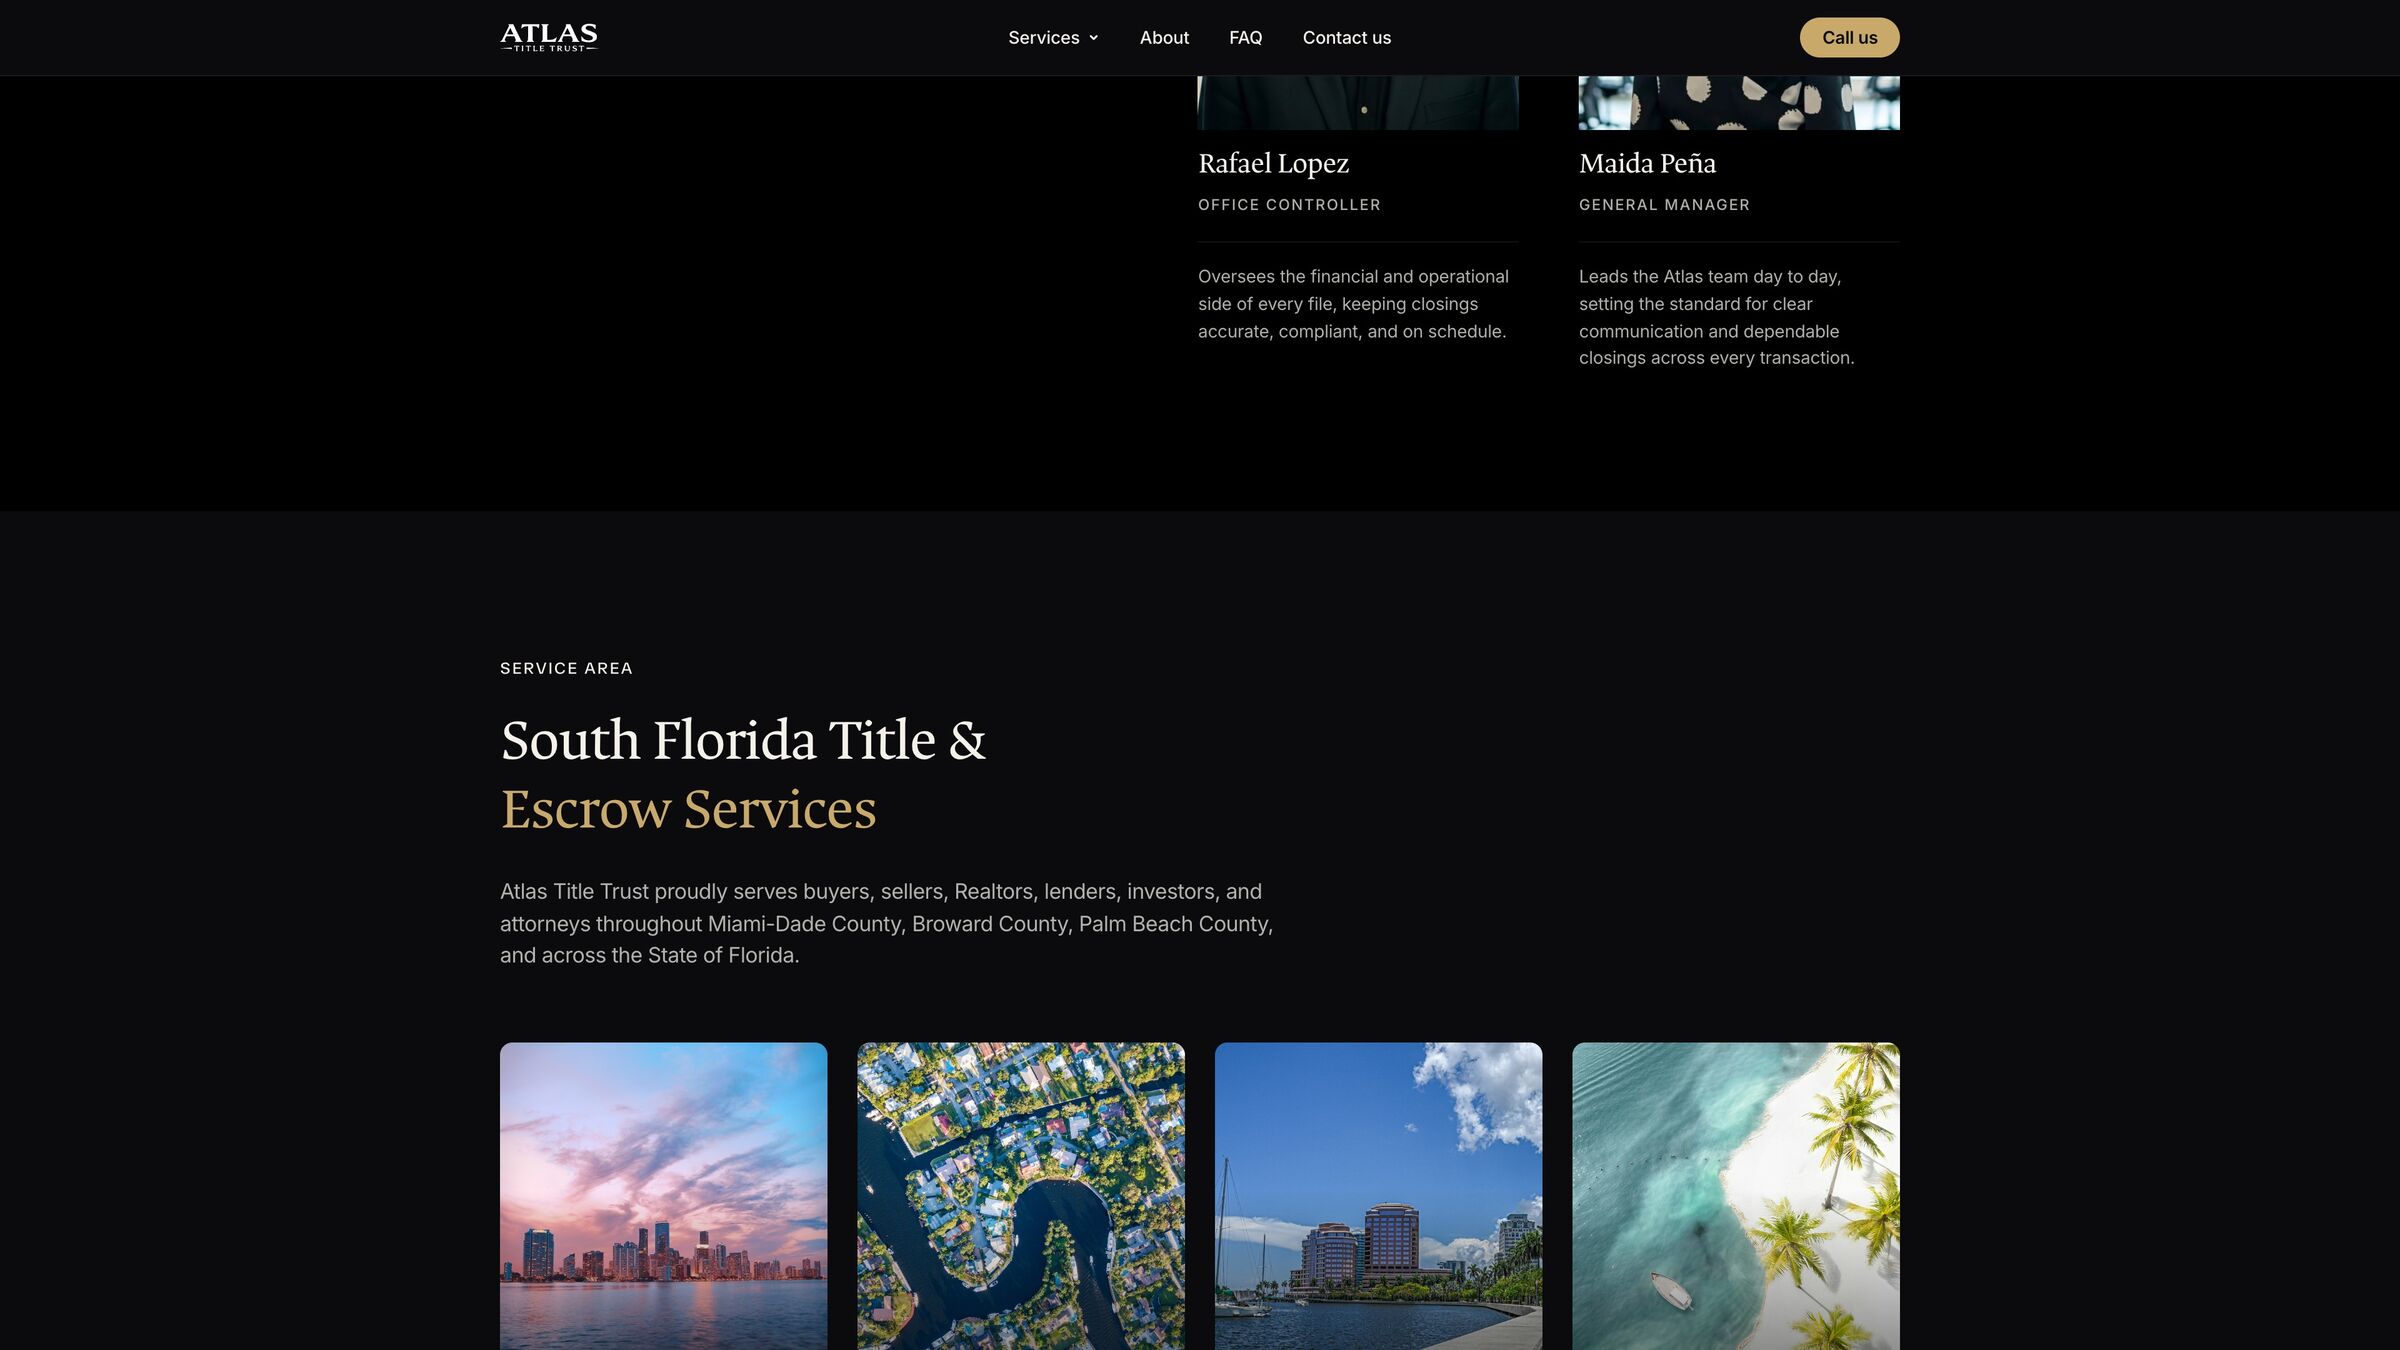The image size is (2400, 1350).
Task: Click the name Maida Peña
Action: tap(1647, 163)
